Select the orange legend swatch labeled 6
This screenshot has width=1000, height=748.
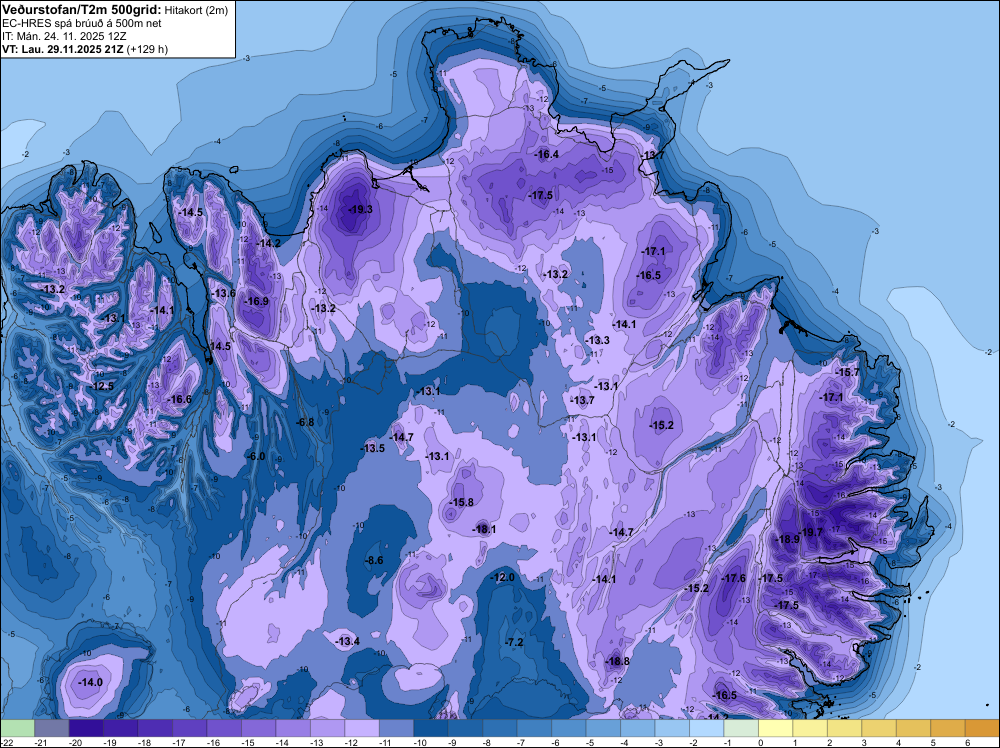coord(982,728)
